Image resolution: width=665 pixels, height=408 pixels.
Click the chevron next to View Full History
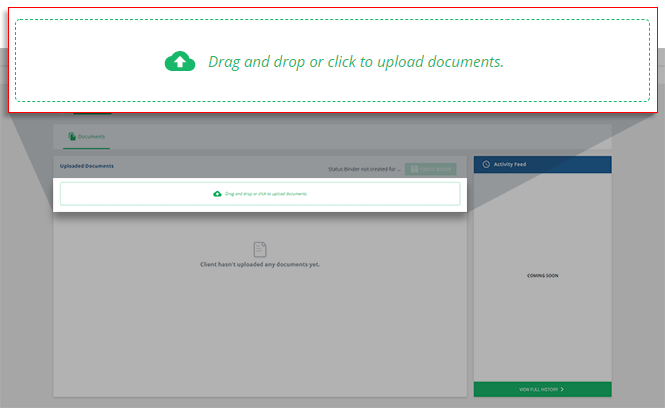coord(562,389)
